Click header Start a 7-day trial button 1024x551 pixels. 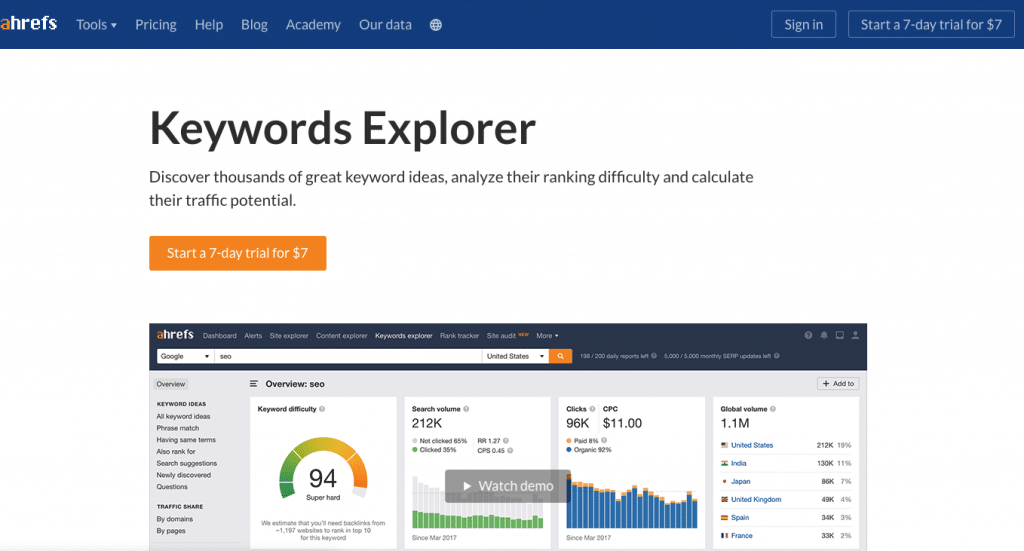931,24
